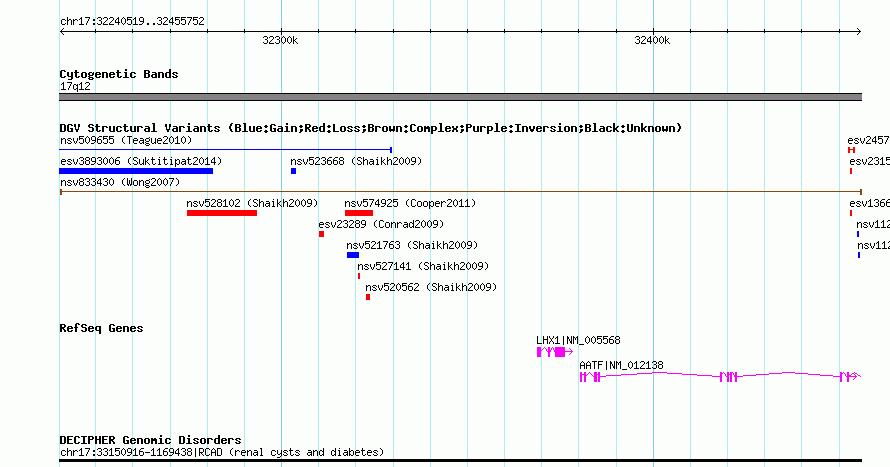Click the ruler's right arrowhead

pos(859,32)
